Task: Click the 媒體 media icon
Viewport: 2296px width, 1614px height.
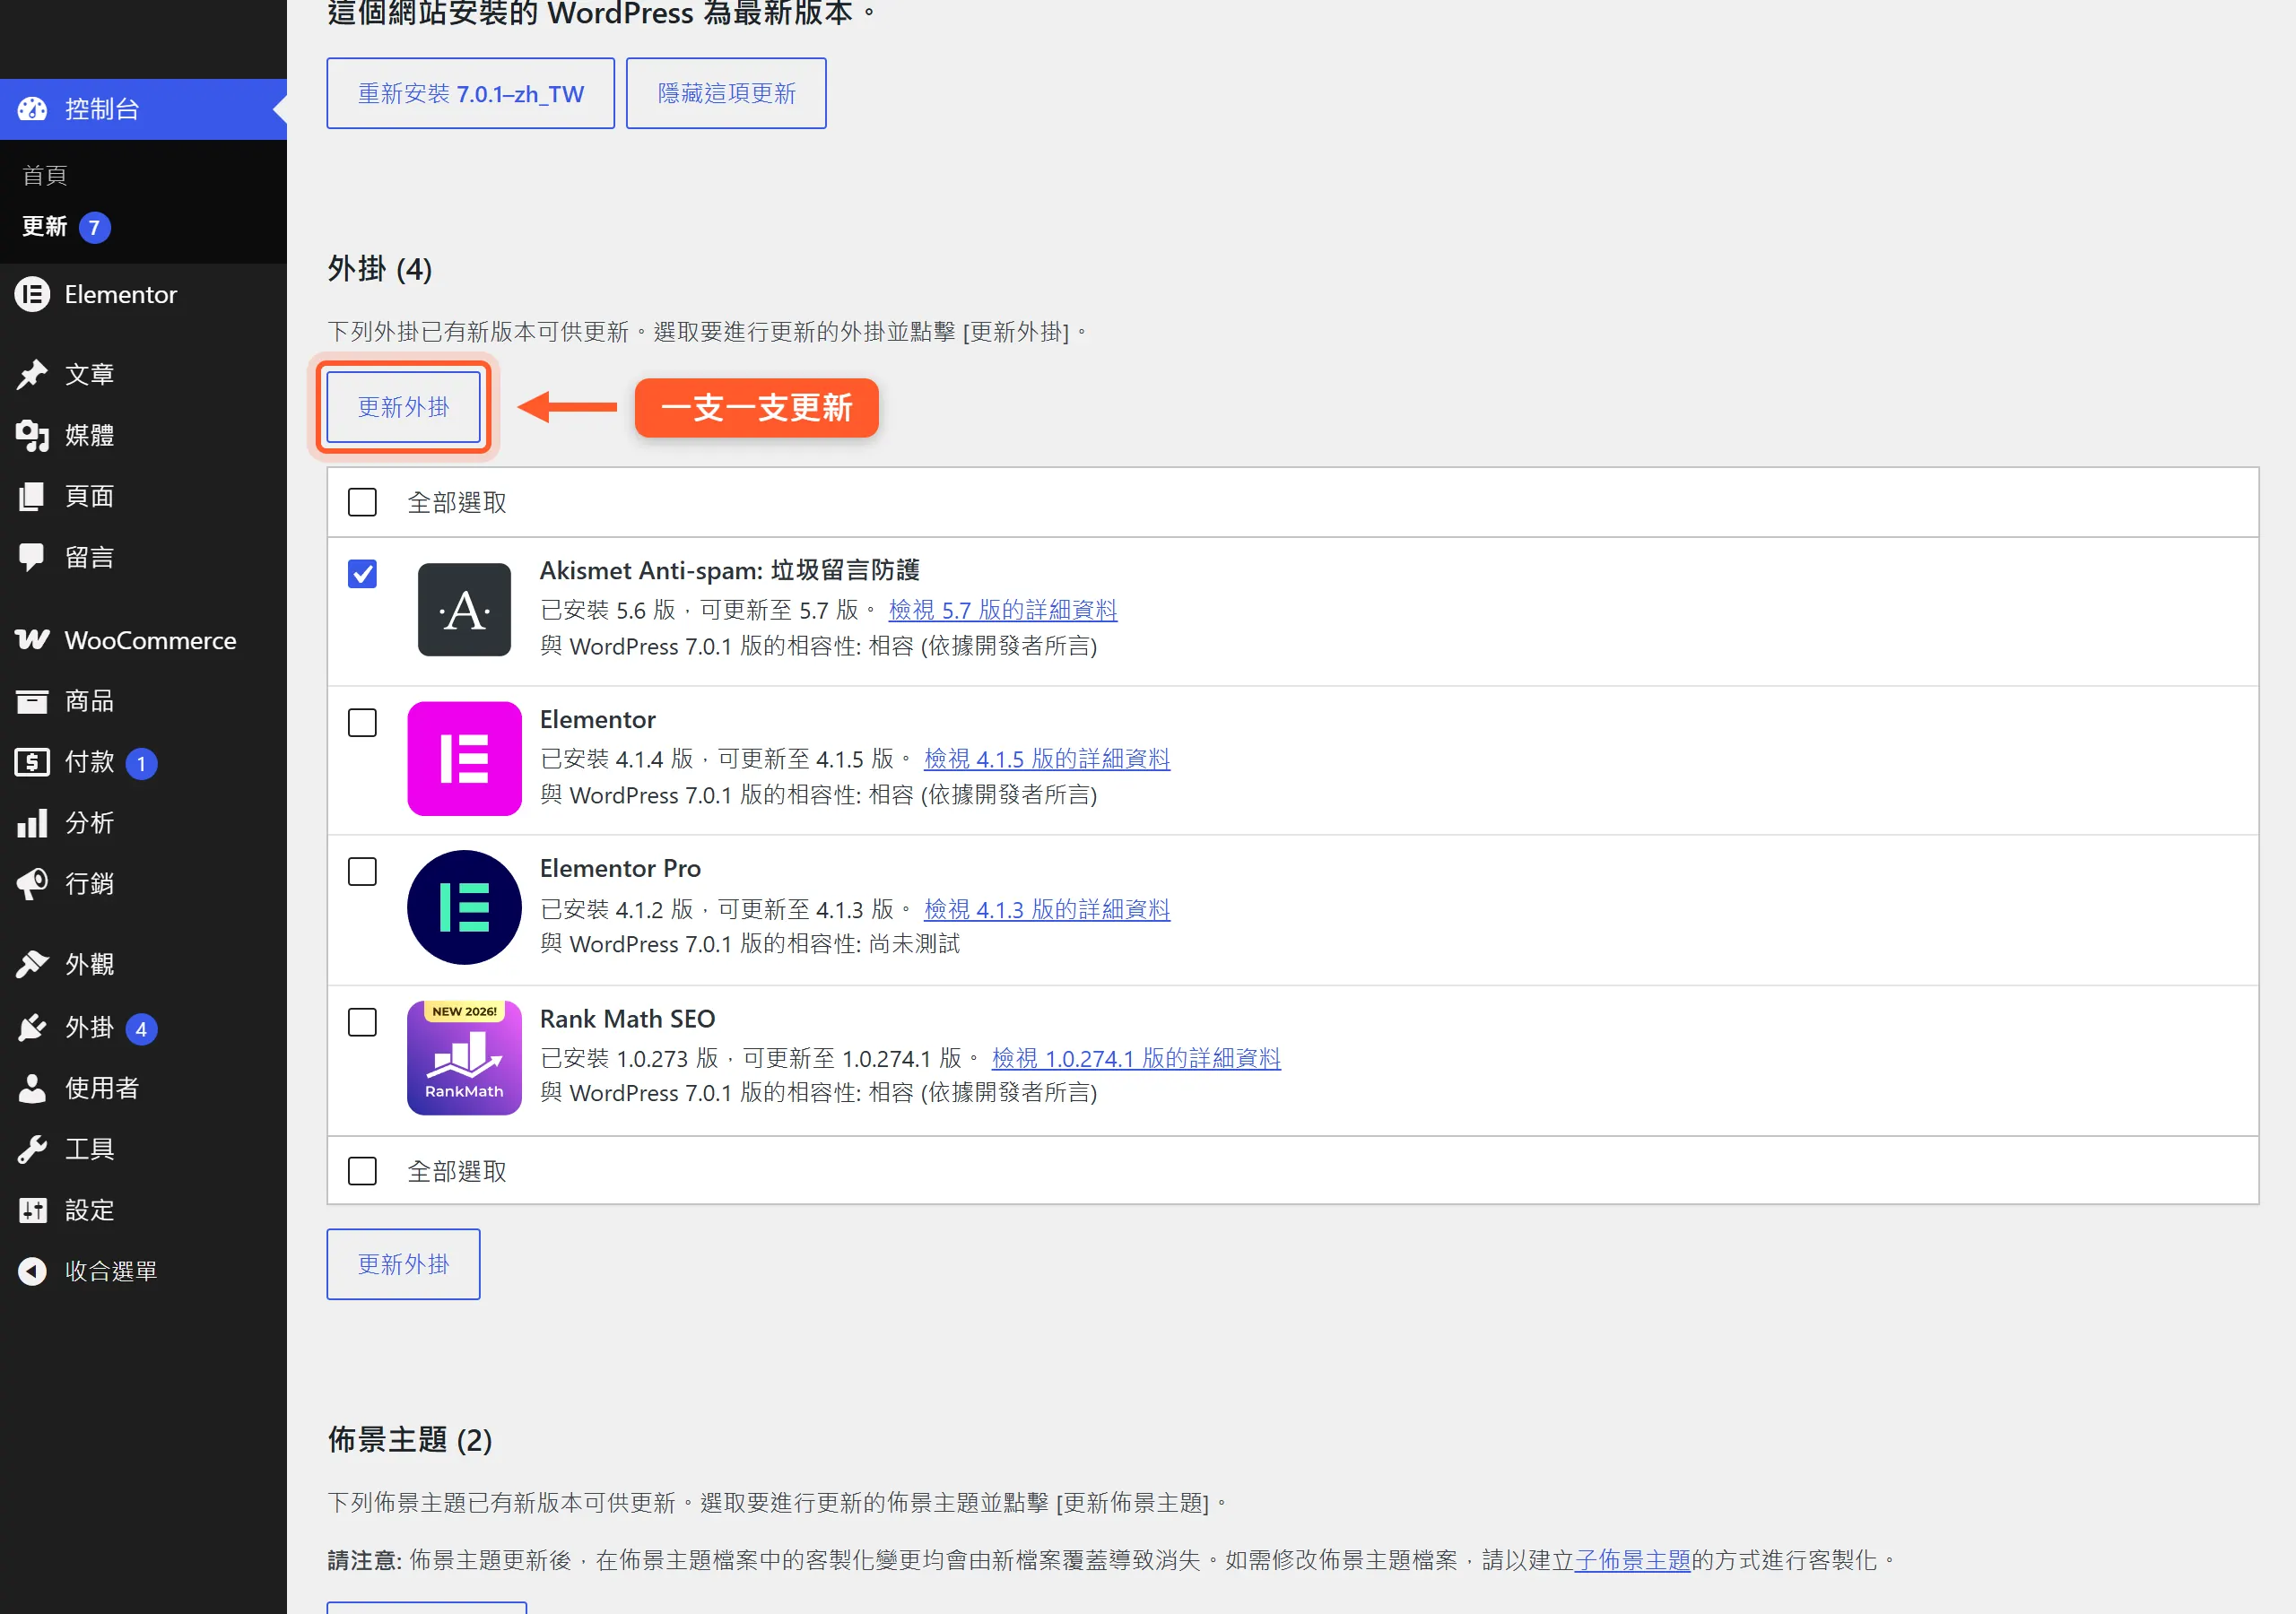Action: (x=32, y=435)
